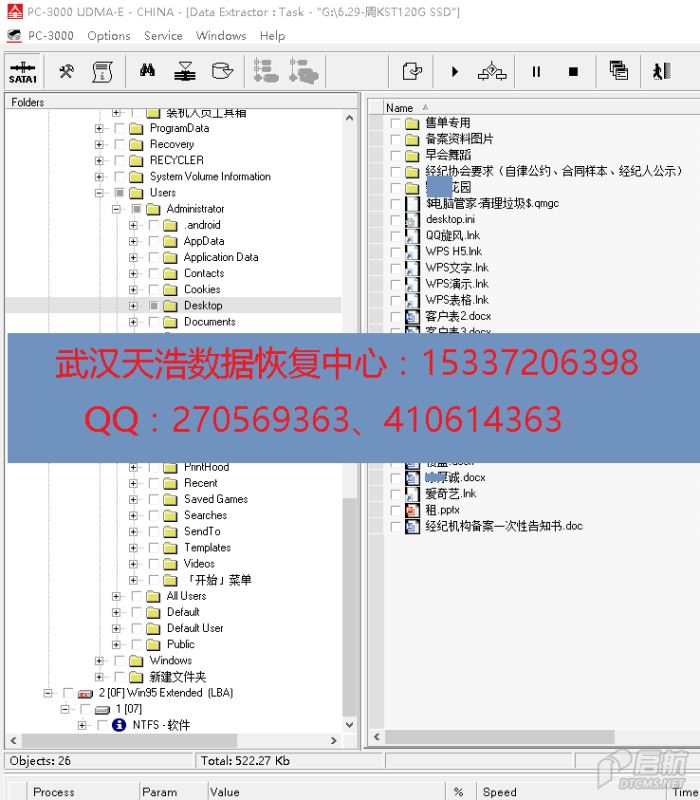Click the stacked windows icon in toolbar
700x800 pixels.
619,72
